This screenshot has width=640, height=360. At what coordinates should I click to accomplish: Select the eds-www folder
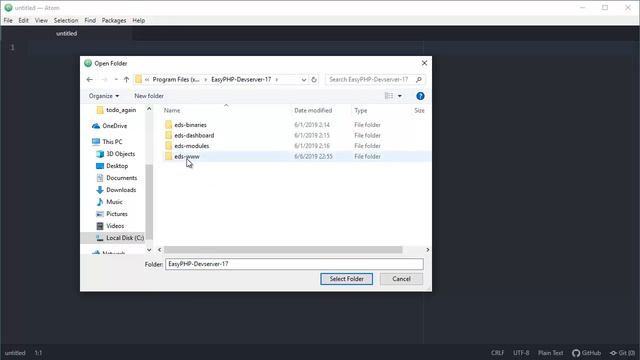click(187, 156)
